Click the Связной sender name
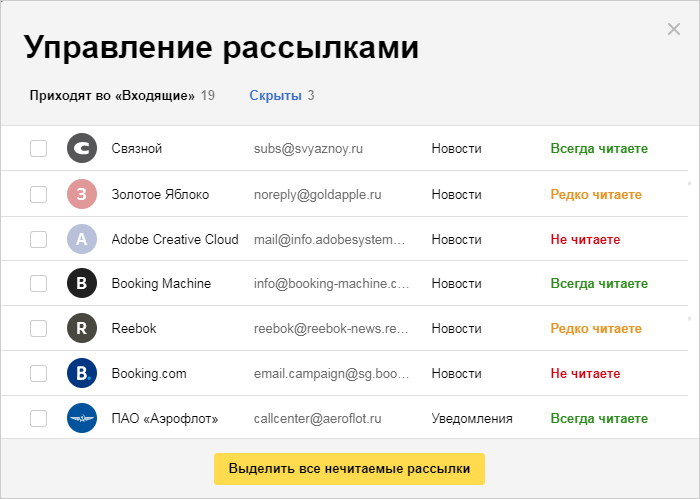The width and height of the screenshot is (700, 499). click(x=137, y=148)
